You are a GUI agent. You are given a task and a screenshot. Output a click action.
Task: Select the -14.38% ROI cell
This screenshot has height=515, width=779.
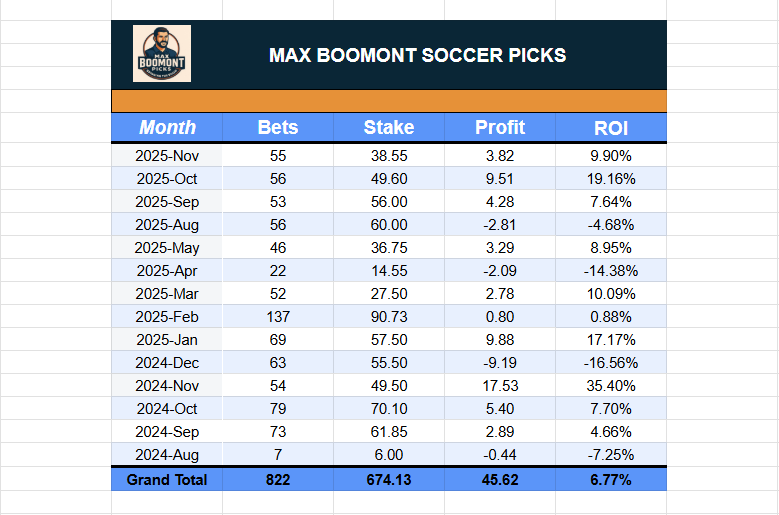(611, 270)
